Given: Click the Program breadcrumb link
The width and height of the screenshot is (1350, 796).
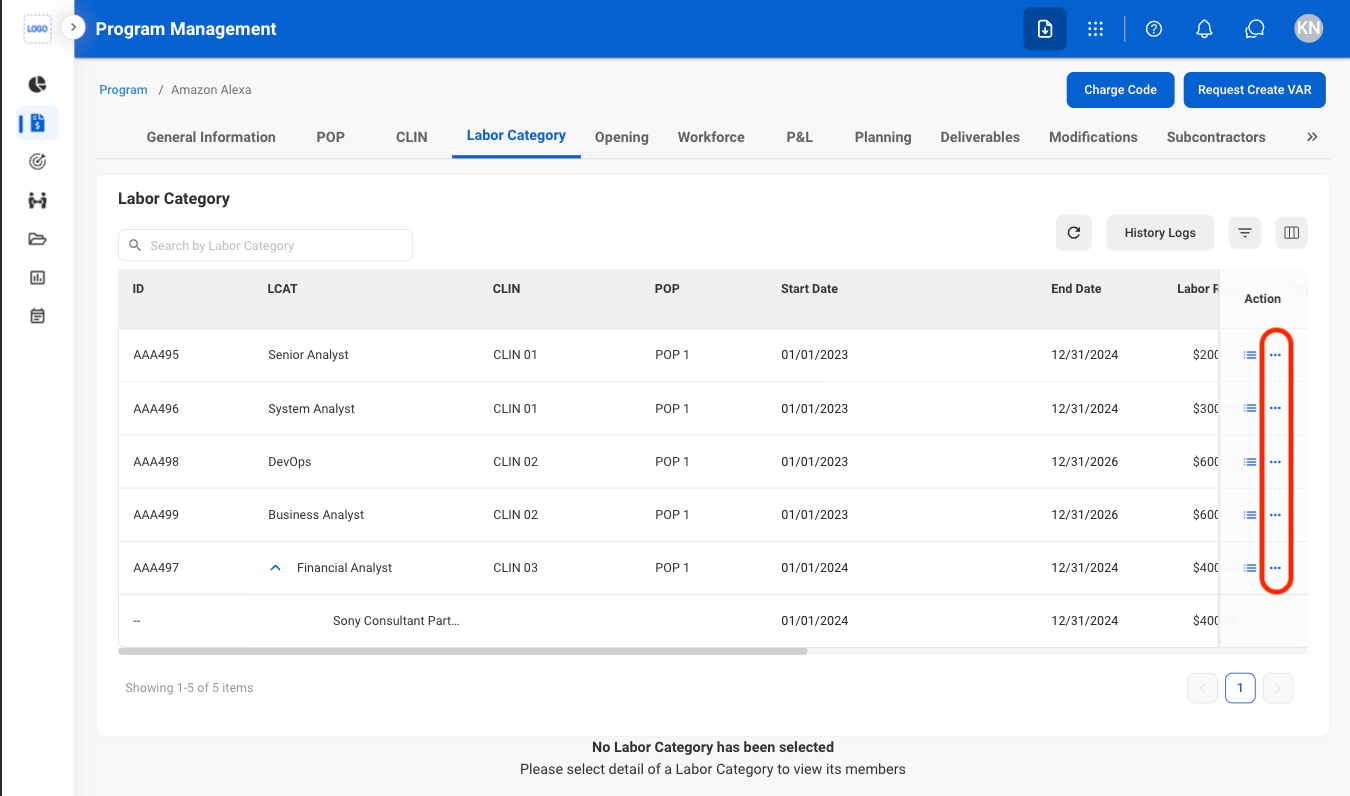Looking at the screenshot, I should 123,90.
